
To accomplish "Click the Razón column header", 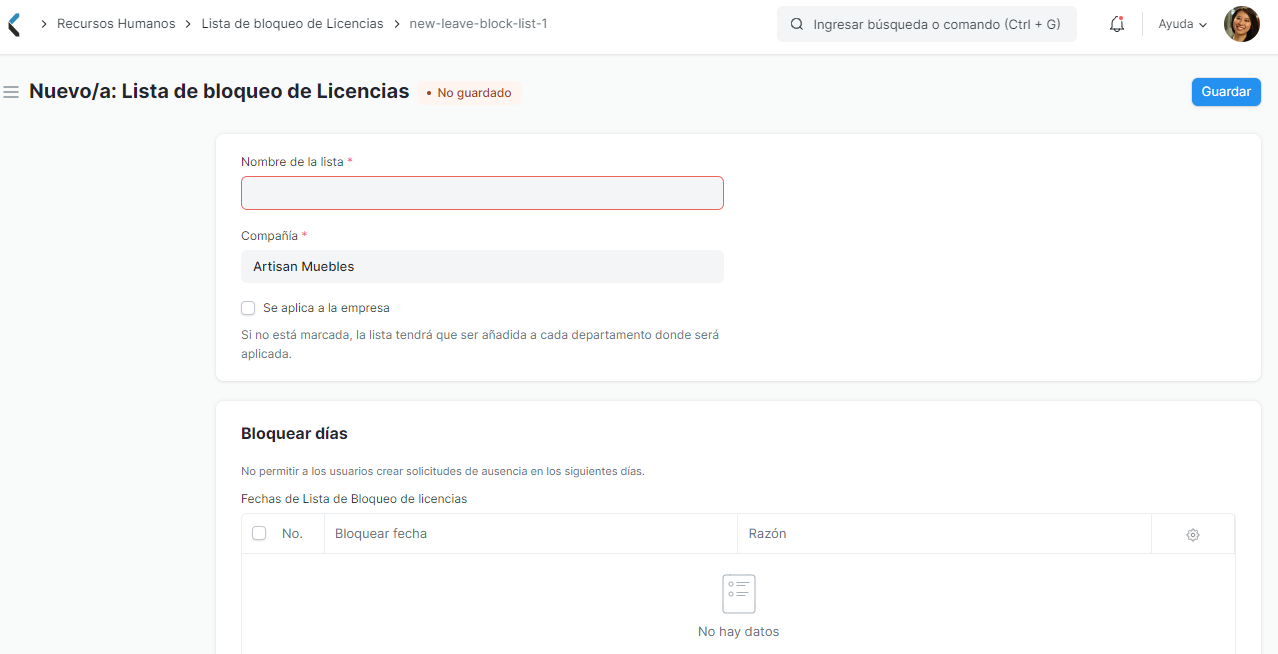I will coord(768,533).
